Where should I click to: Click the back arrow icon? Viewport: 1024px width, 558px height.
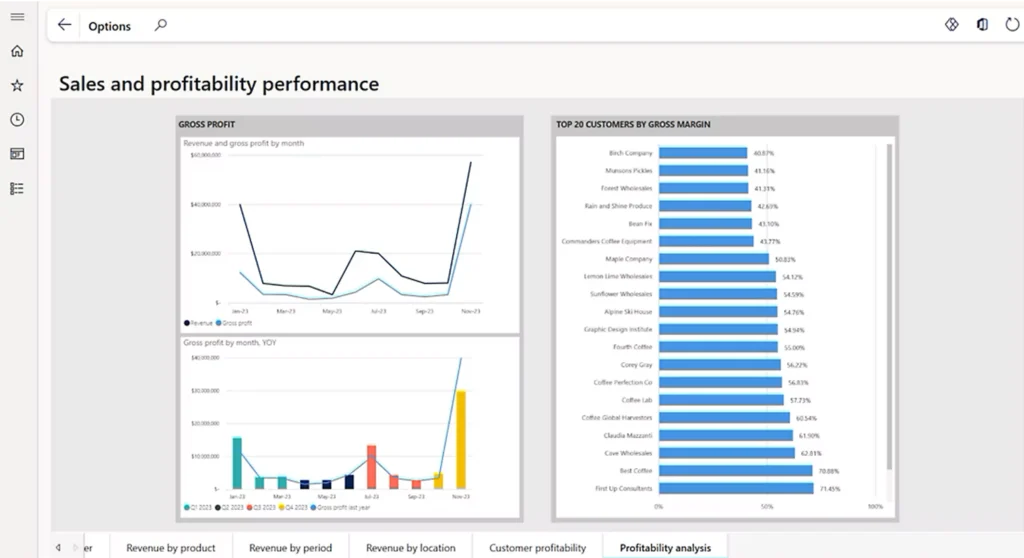point(65,25)
